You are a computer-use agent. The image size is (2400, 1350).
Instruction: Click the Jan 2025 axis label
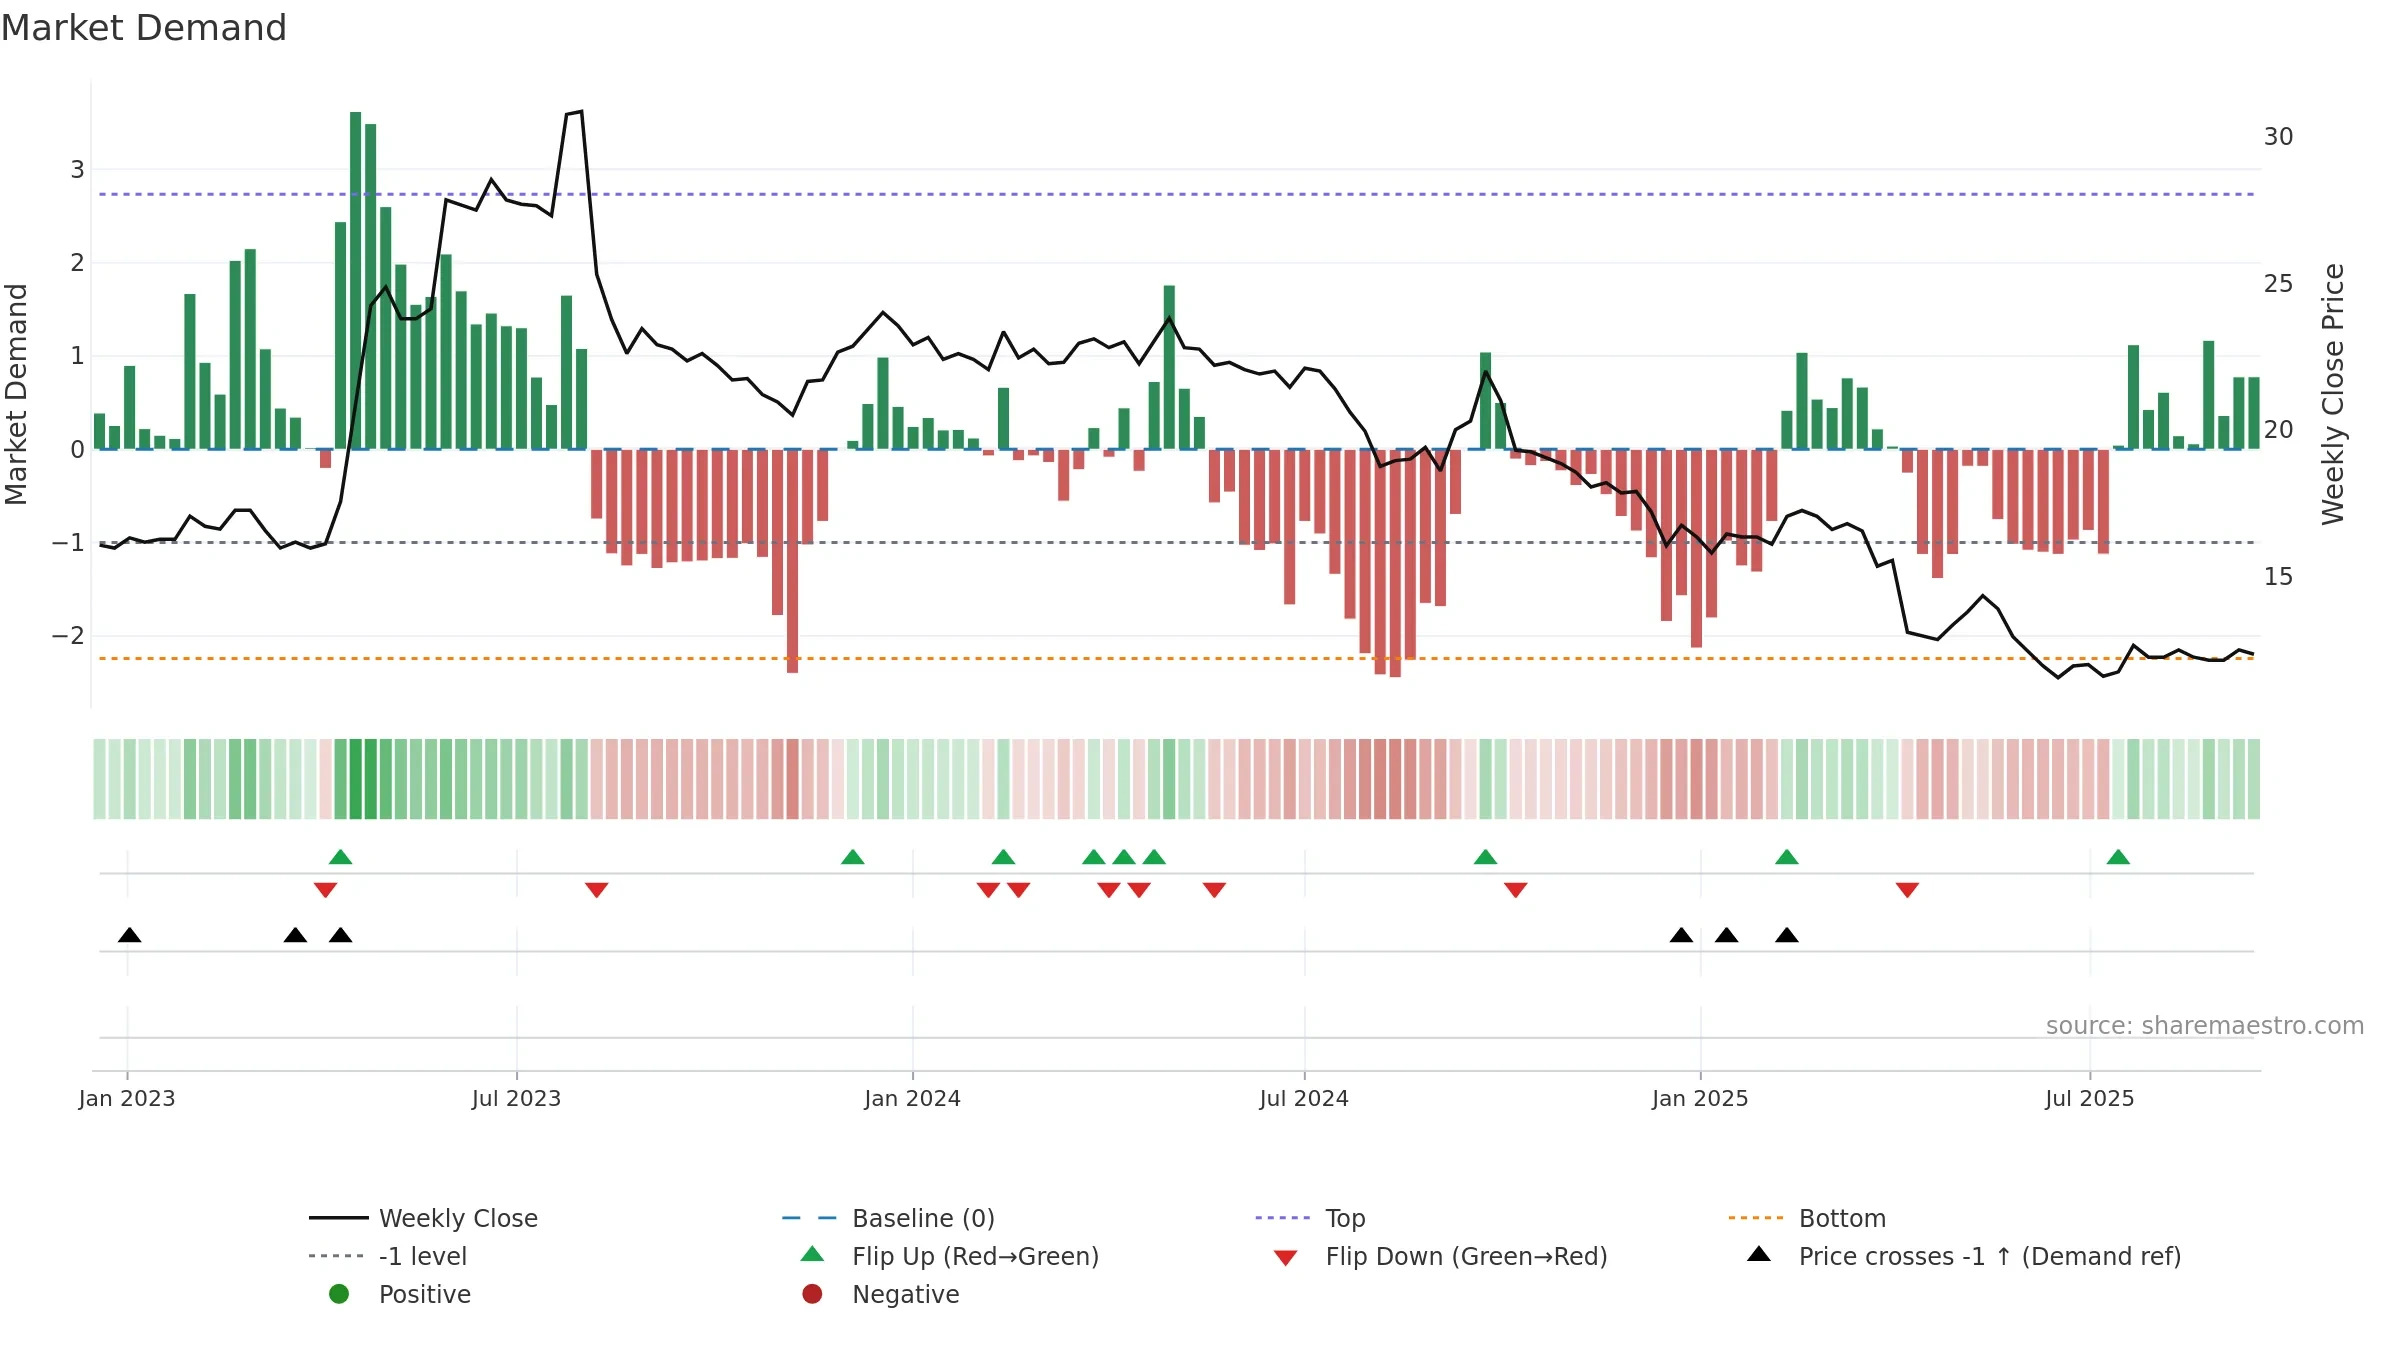(x=1700, y=1099)
